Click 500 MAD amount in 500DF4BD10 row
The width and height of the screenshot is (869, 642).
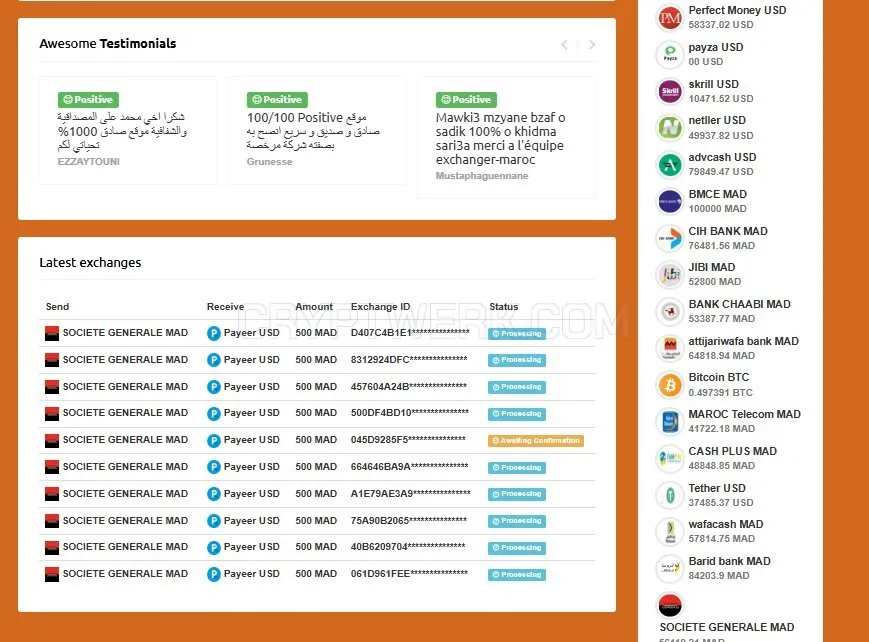pos(316,413)
